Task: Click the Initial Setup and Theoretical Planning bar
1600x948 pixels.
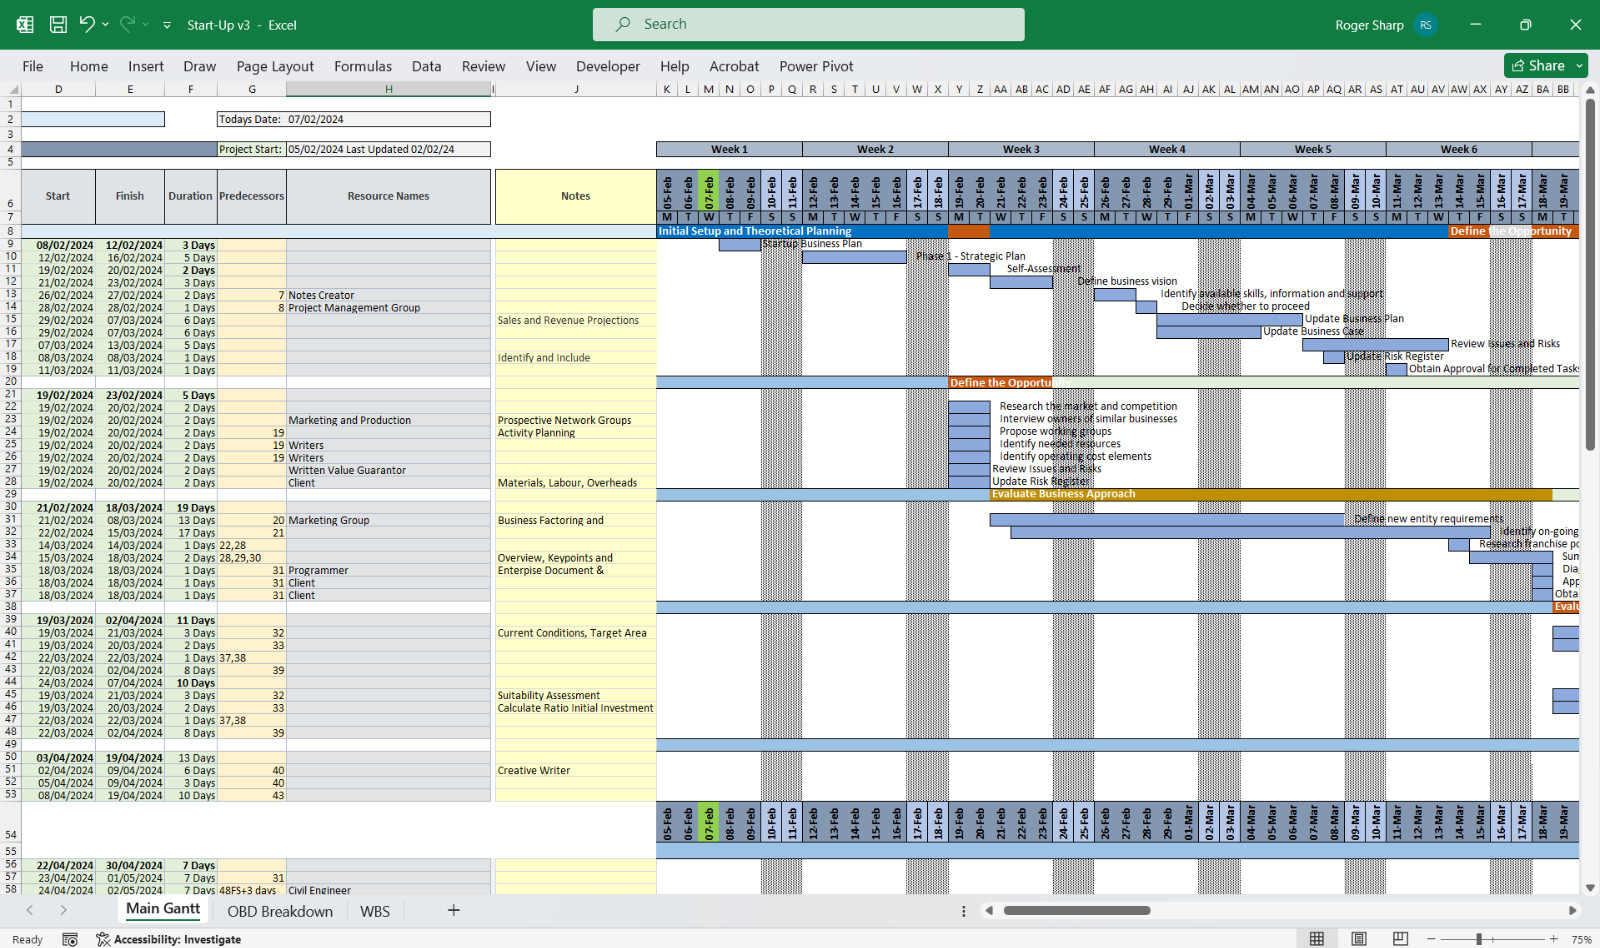Action: click(x=802, y=231)
